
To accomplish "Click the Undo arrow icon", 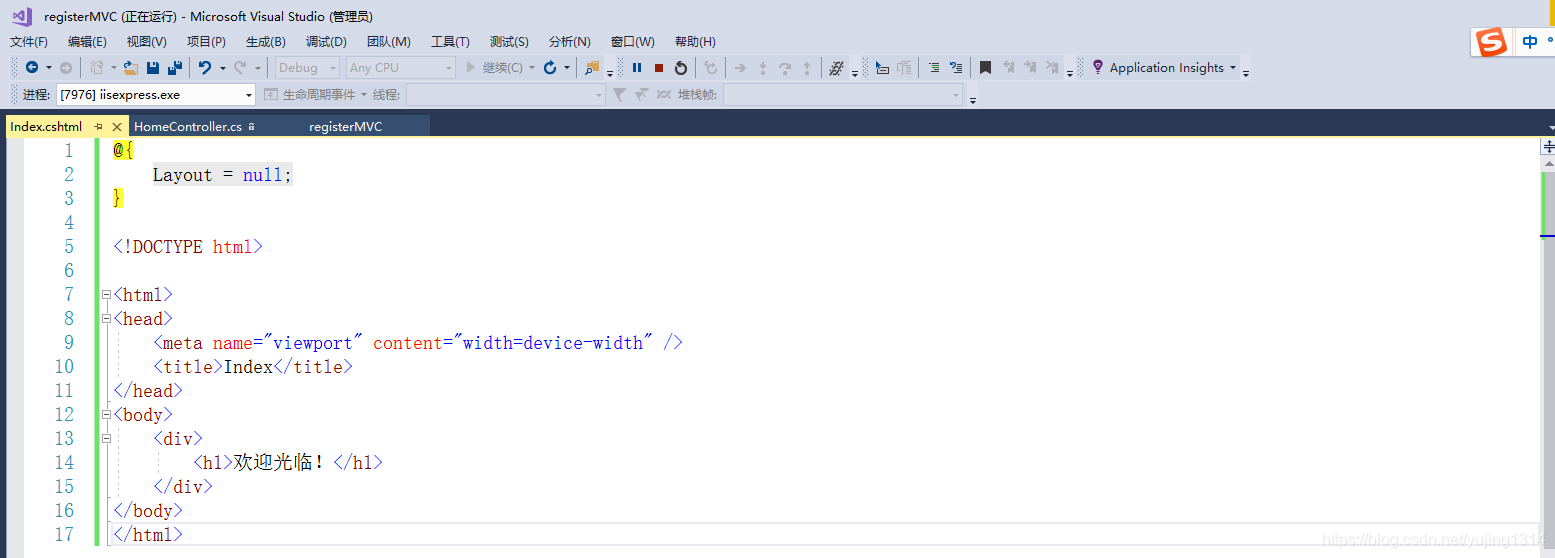I will [x=205, y=68].
